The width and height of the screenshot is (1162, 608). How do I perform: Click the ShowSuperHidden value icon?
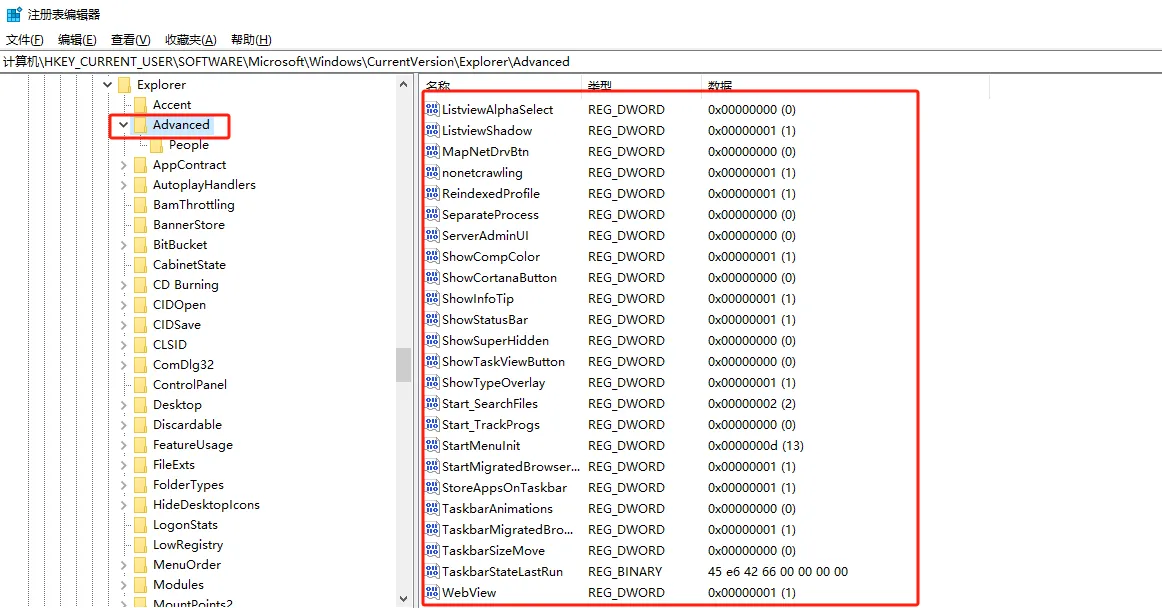tap(433, 340)
